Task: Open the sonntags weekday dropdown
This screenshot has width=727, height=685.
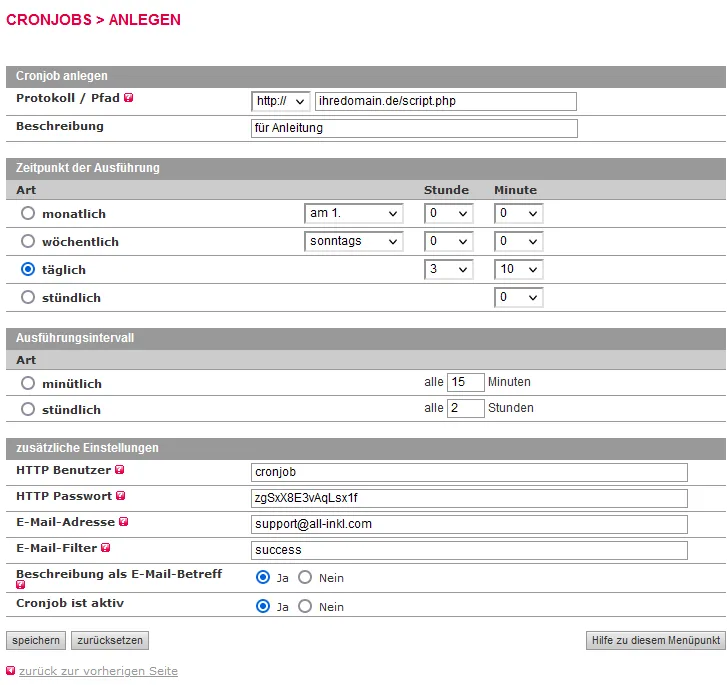Action: point(353,241)
